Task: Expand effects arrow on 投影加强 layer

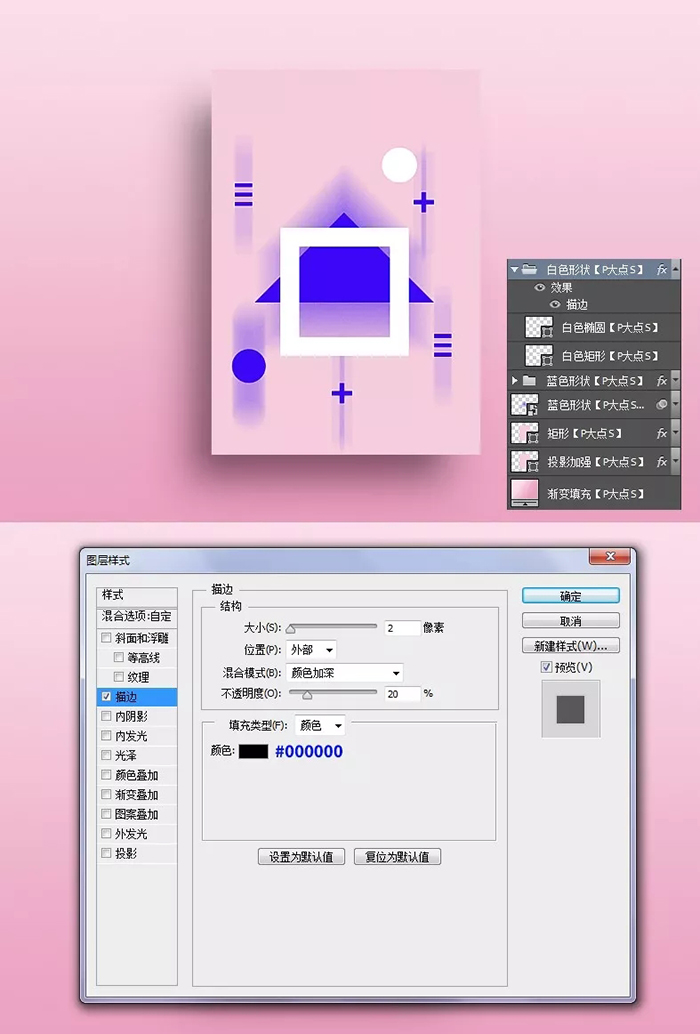Action: [x=676, y=462]
